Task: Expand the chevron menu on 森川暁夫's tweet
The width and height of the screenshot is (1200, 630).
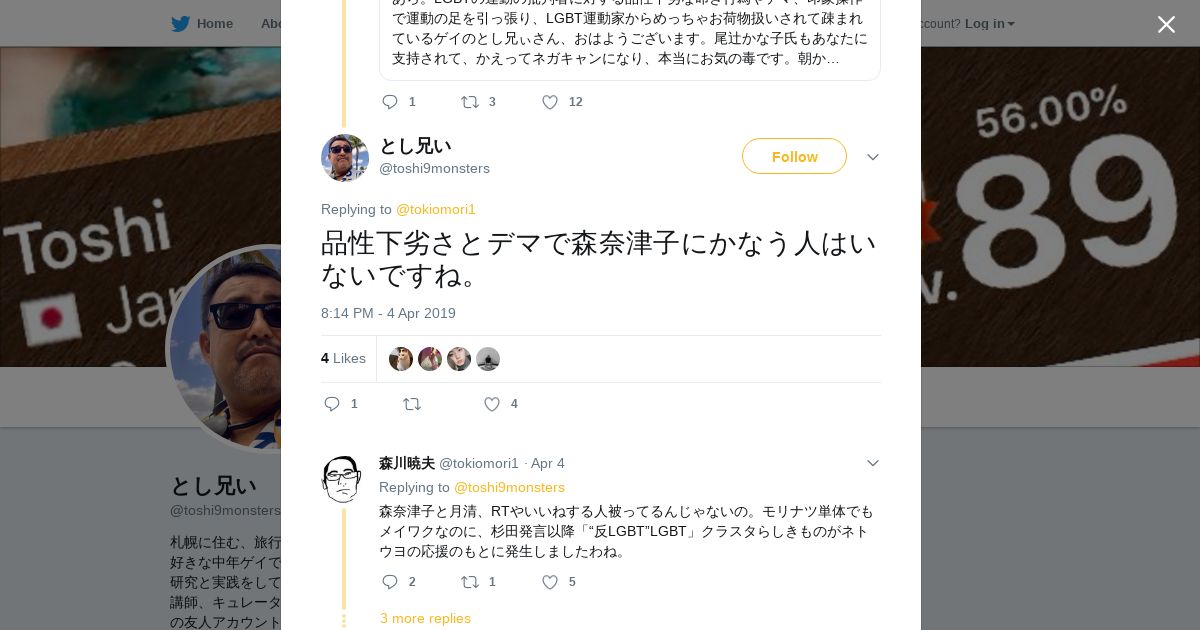Action: pyautogui.click(x=873, y=463)
